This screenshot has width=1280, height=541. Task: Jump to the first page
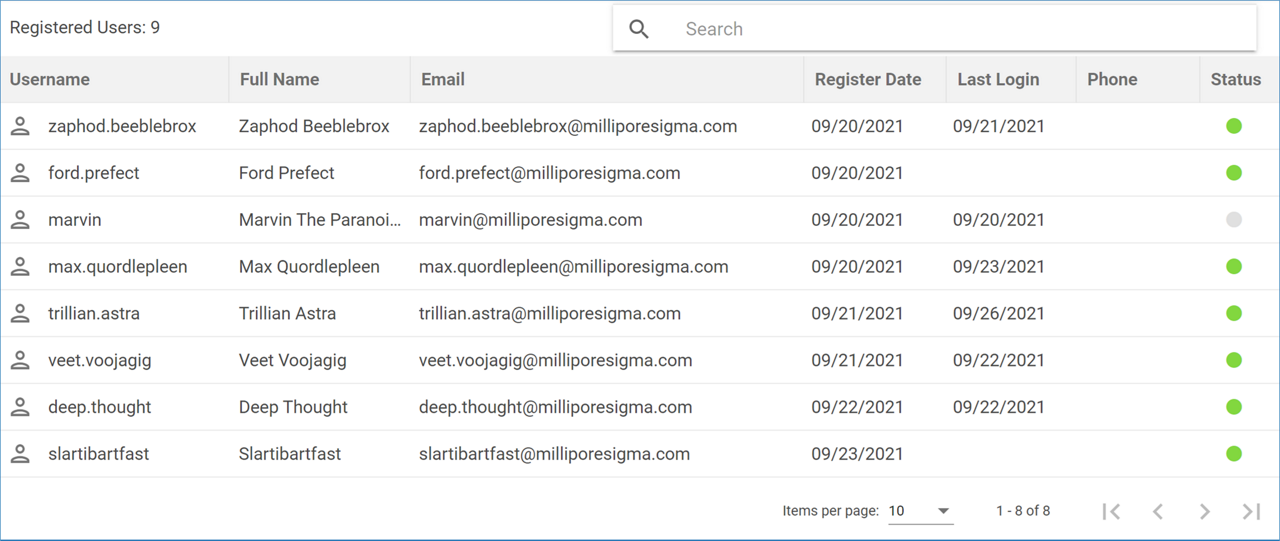tap(1110, 511)
